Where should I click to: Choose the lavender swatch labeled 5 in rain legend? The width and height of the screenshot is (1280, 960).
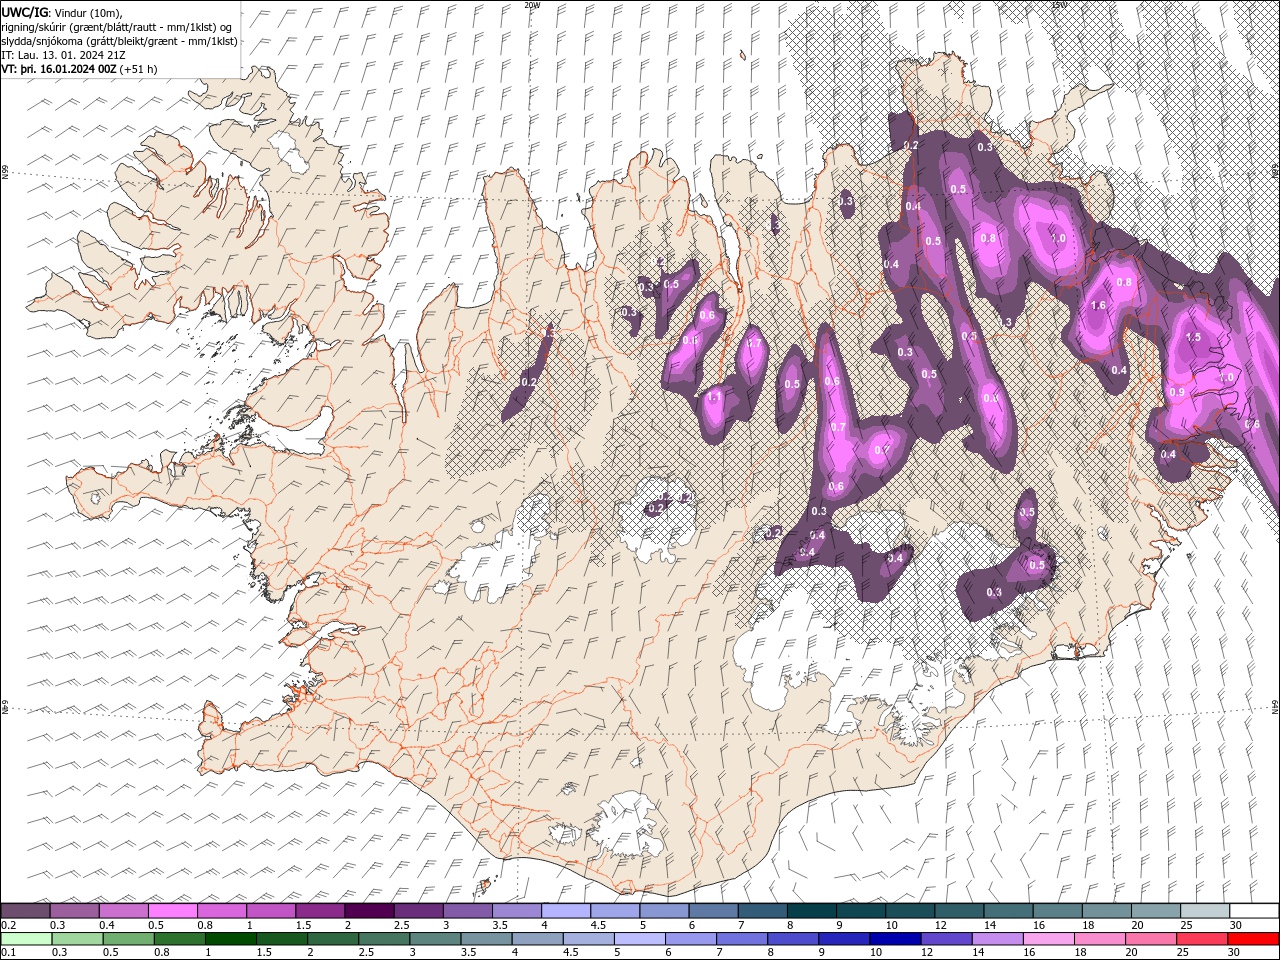pyautogui.click(x=640, y=939)
